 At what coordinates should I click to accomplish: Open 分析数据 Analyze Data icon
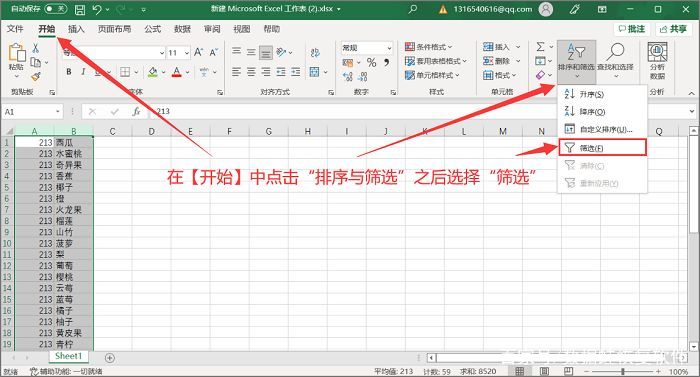click(658, 61)
